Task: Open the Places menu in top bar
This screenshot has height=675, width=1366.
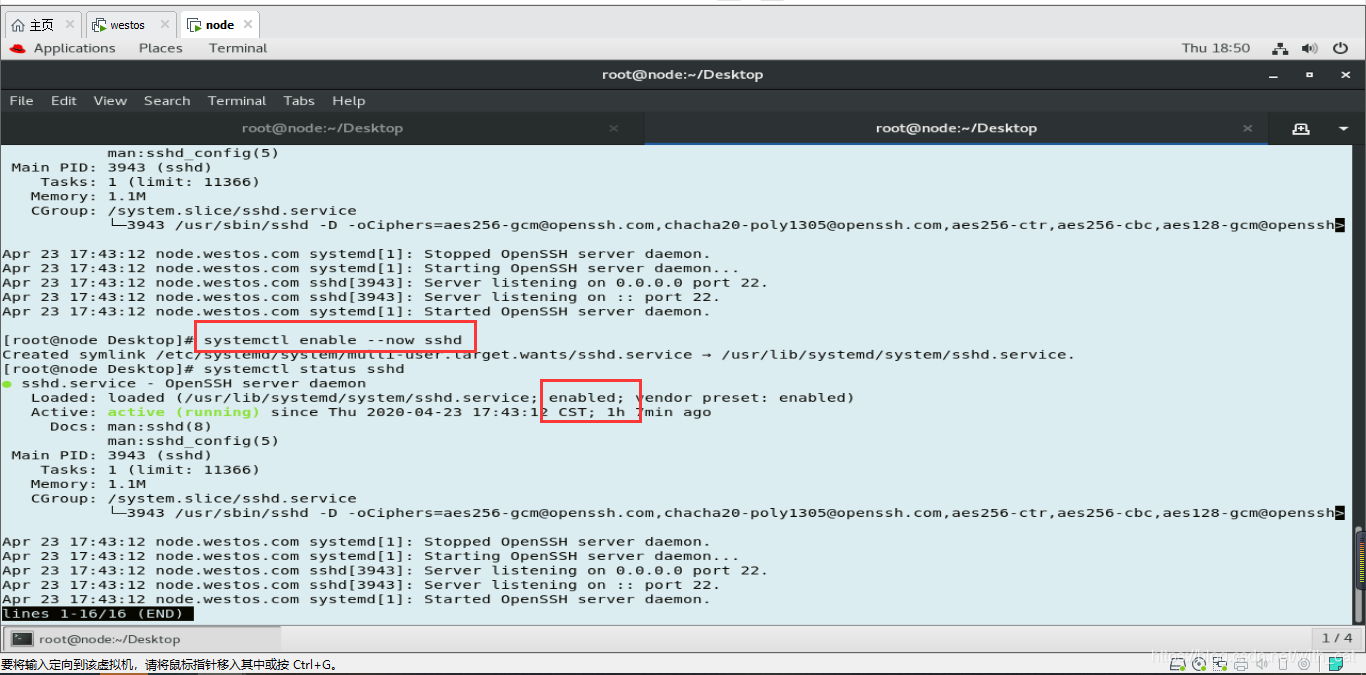Action: (161, 48)
